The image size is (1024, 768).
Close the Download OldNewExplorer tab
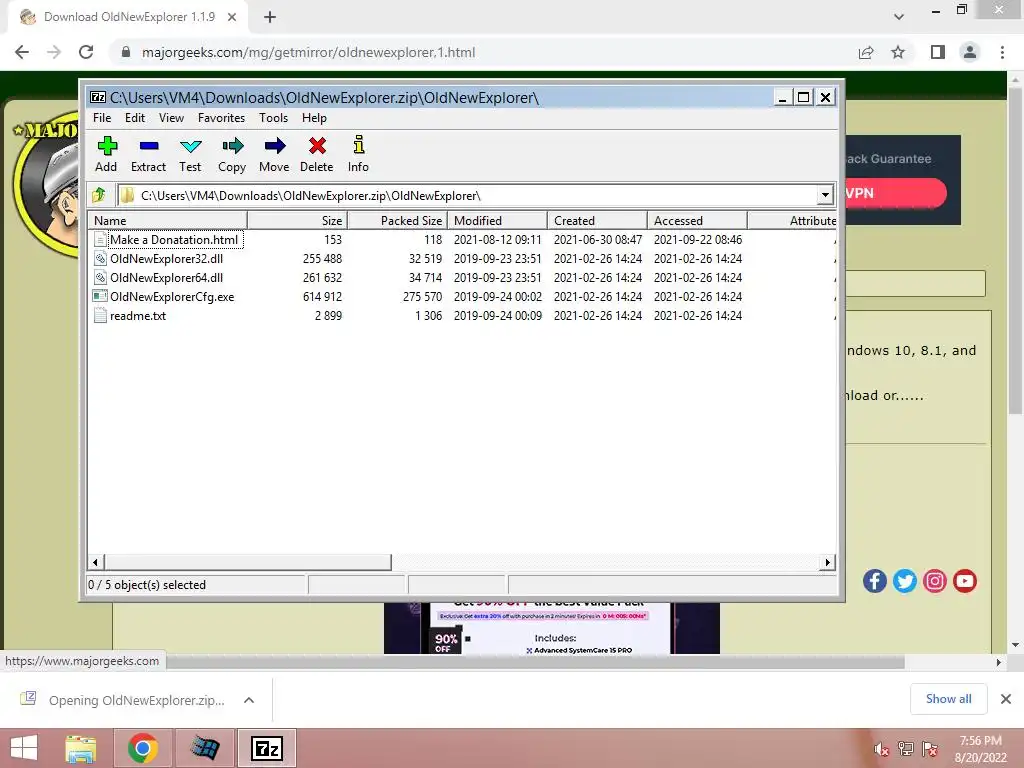coord(232,18)
